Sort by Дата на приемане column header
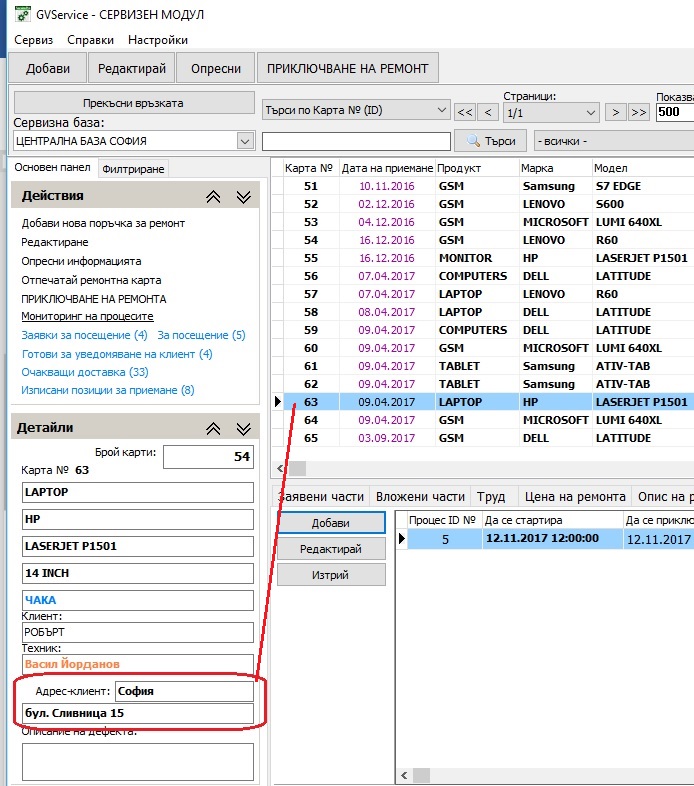This screenshot has width=694, height=786. click(387, 168)
